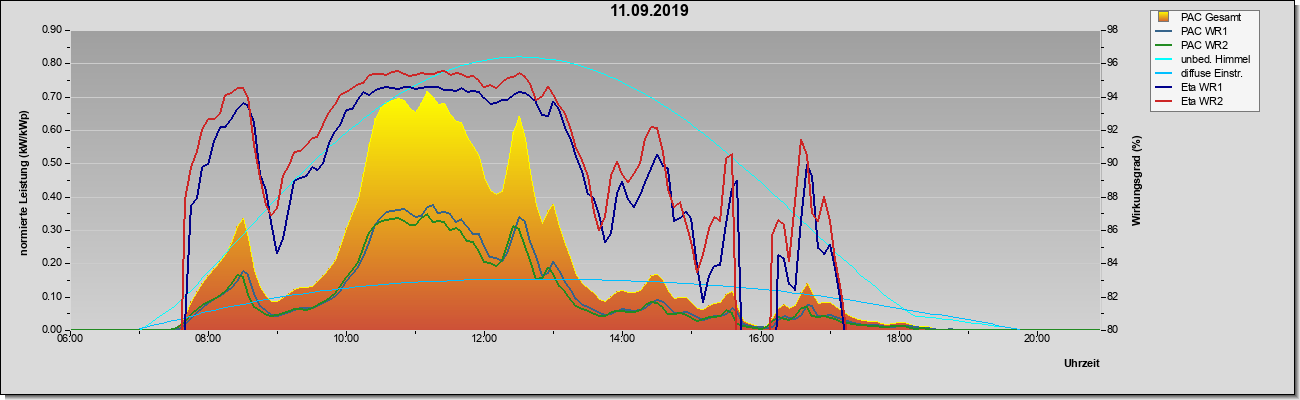Click the Wirkungsgrad (%) axis title
Viewport: 1300px width, 400px height.
[1136, 180]
